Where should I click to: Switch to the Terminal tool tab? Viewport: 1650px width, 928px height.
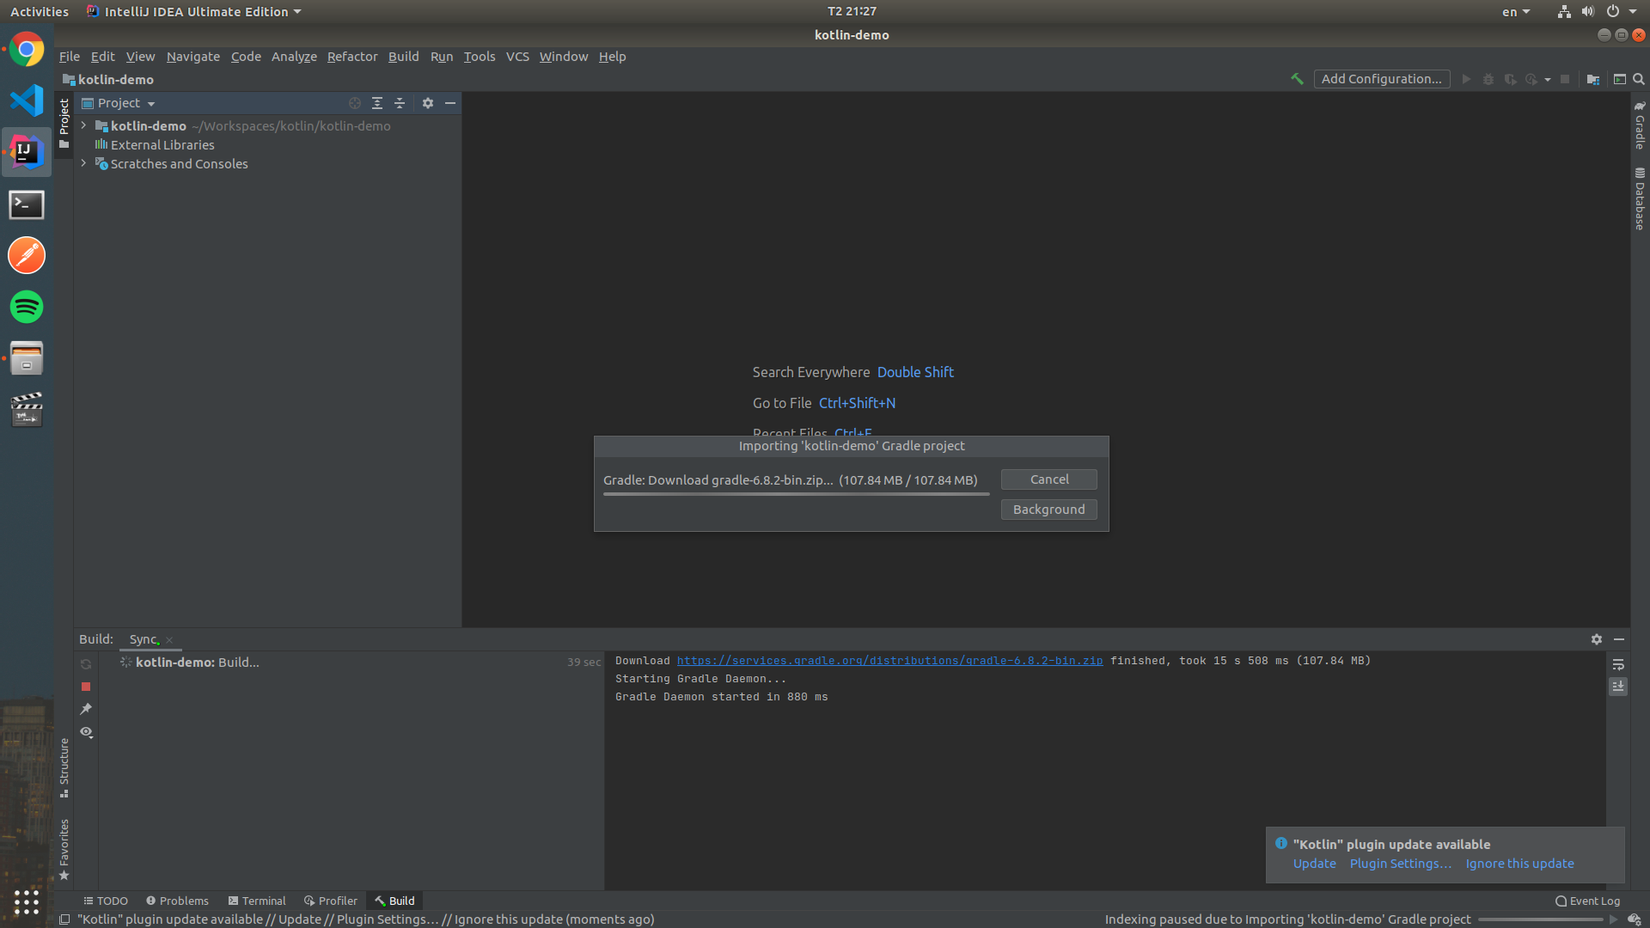[x=257, y=901]
